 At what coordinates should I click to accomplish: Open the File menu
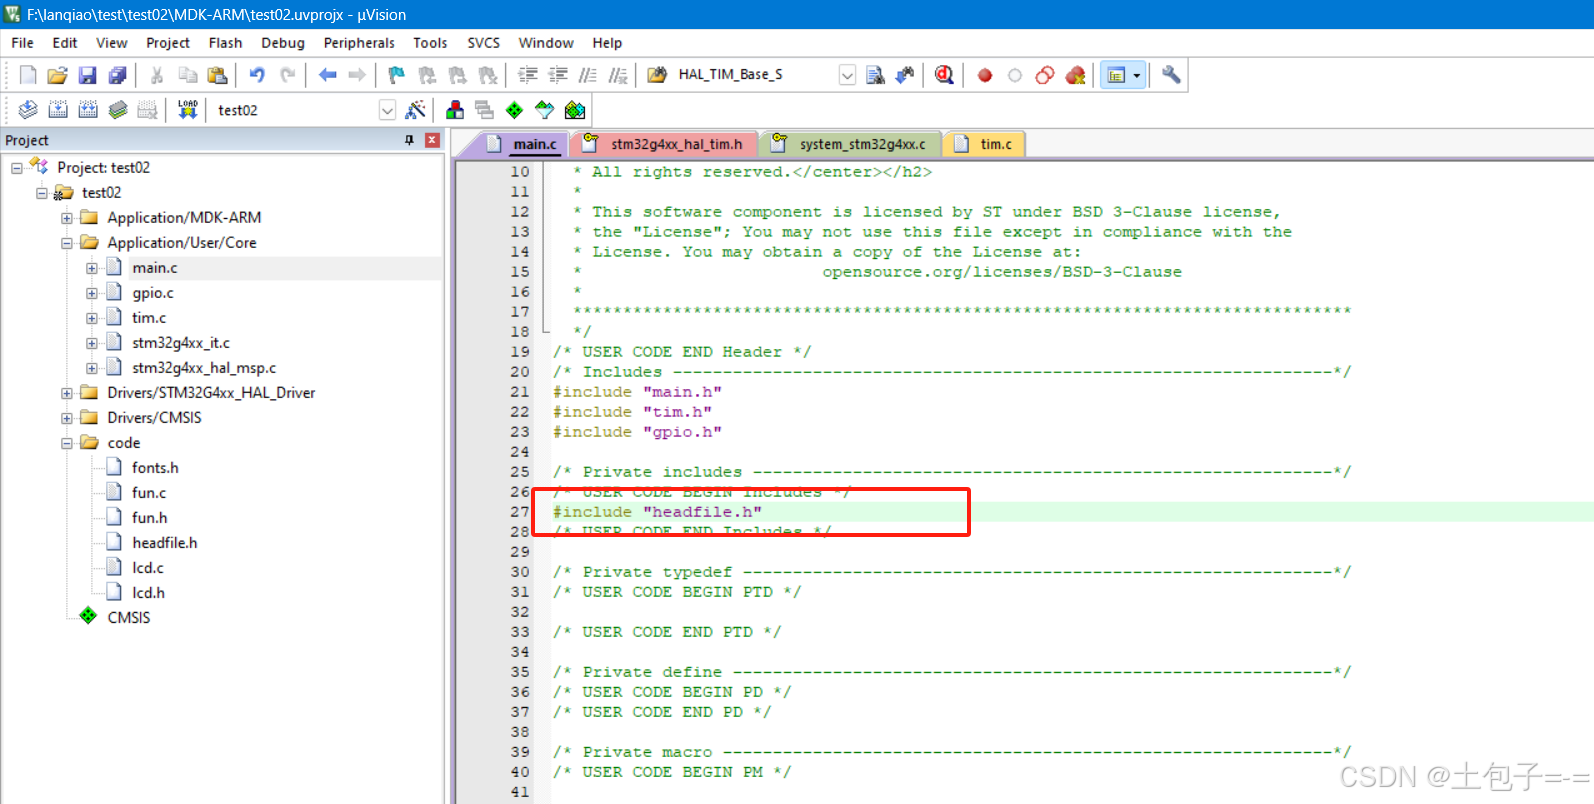pyautogui.click(x=22, y=43)
